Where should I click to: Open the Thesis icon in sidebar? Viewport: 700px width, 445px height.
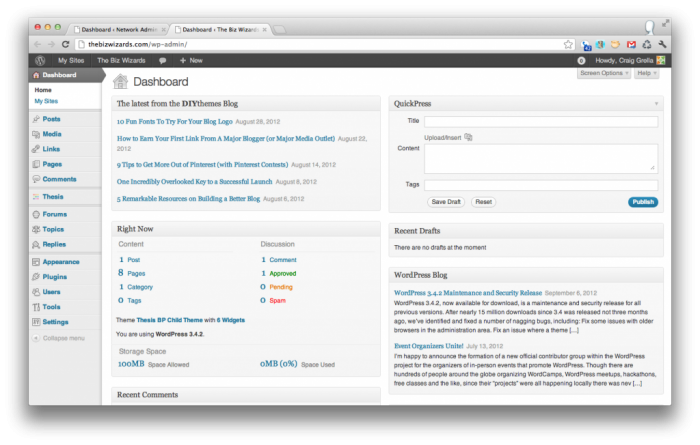(x=36, y=196)
